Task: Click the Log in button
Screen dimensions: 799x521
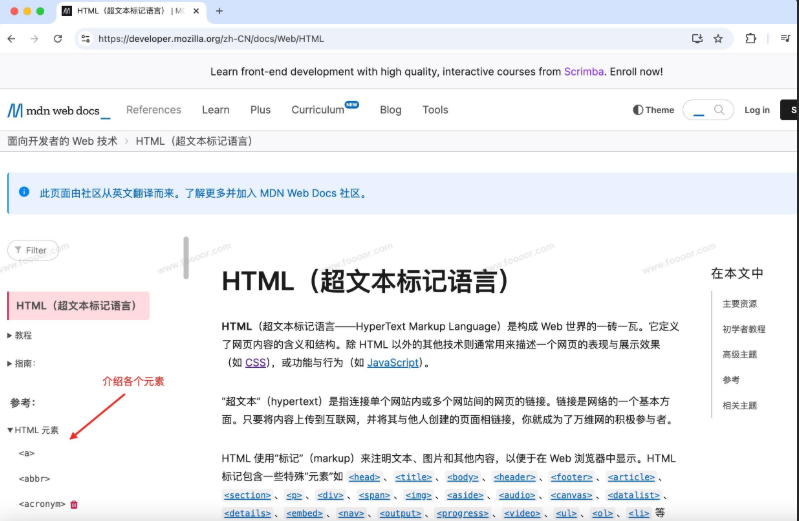Action: coord(757,110)
